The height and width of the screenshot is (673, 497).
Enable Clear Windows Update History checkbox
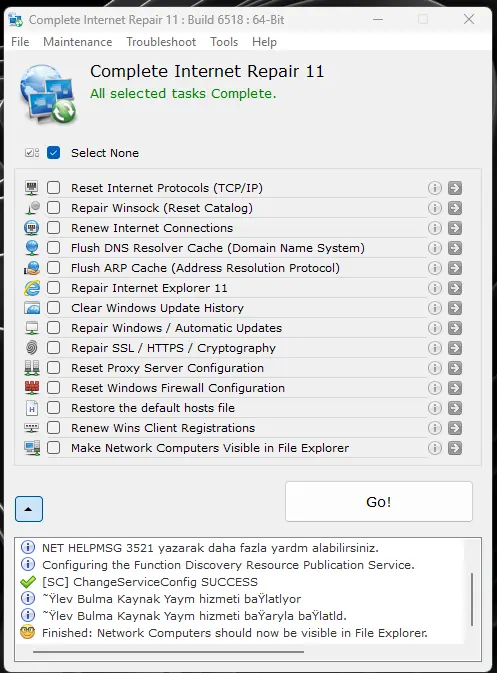pos(54,308)
